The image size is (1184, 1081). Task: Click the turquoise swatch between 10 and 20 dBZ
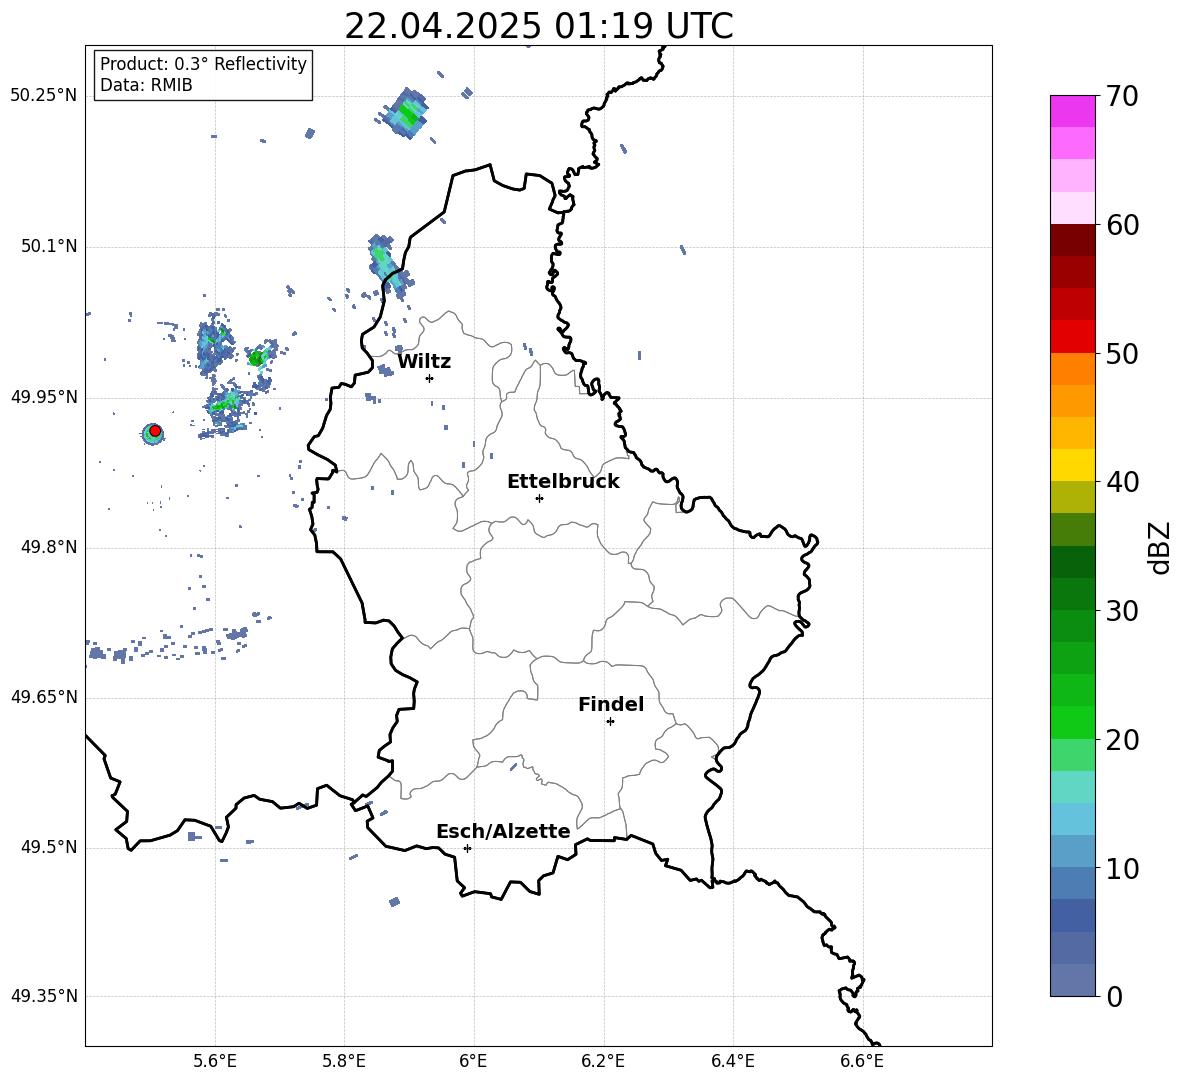pyautogui.click(x=1072, y=787)
